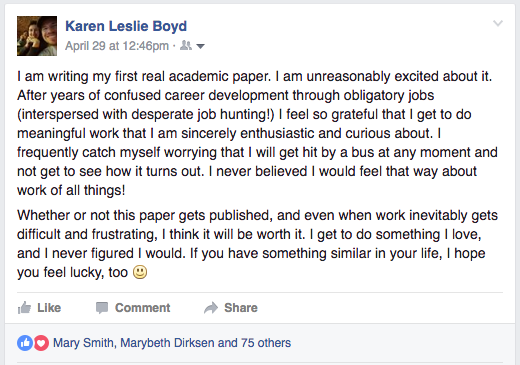
Task: Click the friends audience icon
Action: [x=186, y=45]
